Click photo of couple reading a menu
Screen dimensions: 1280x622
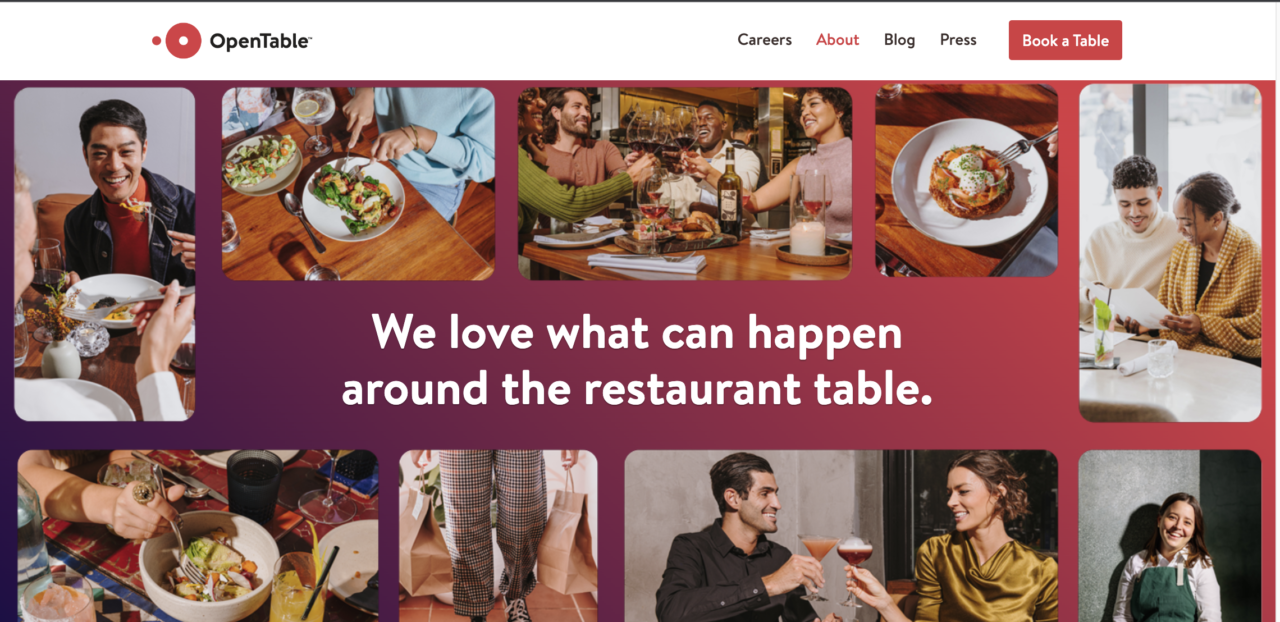coord(1170,253)
